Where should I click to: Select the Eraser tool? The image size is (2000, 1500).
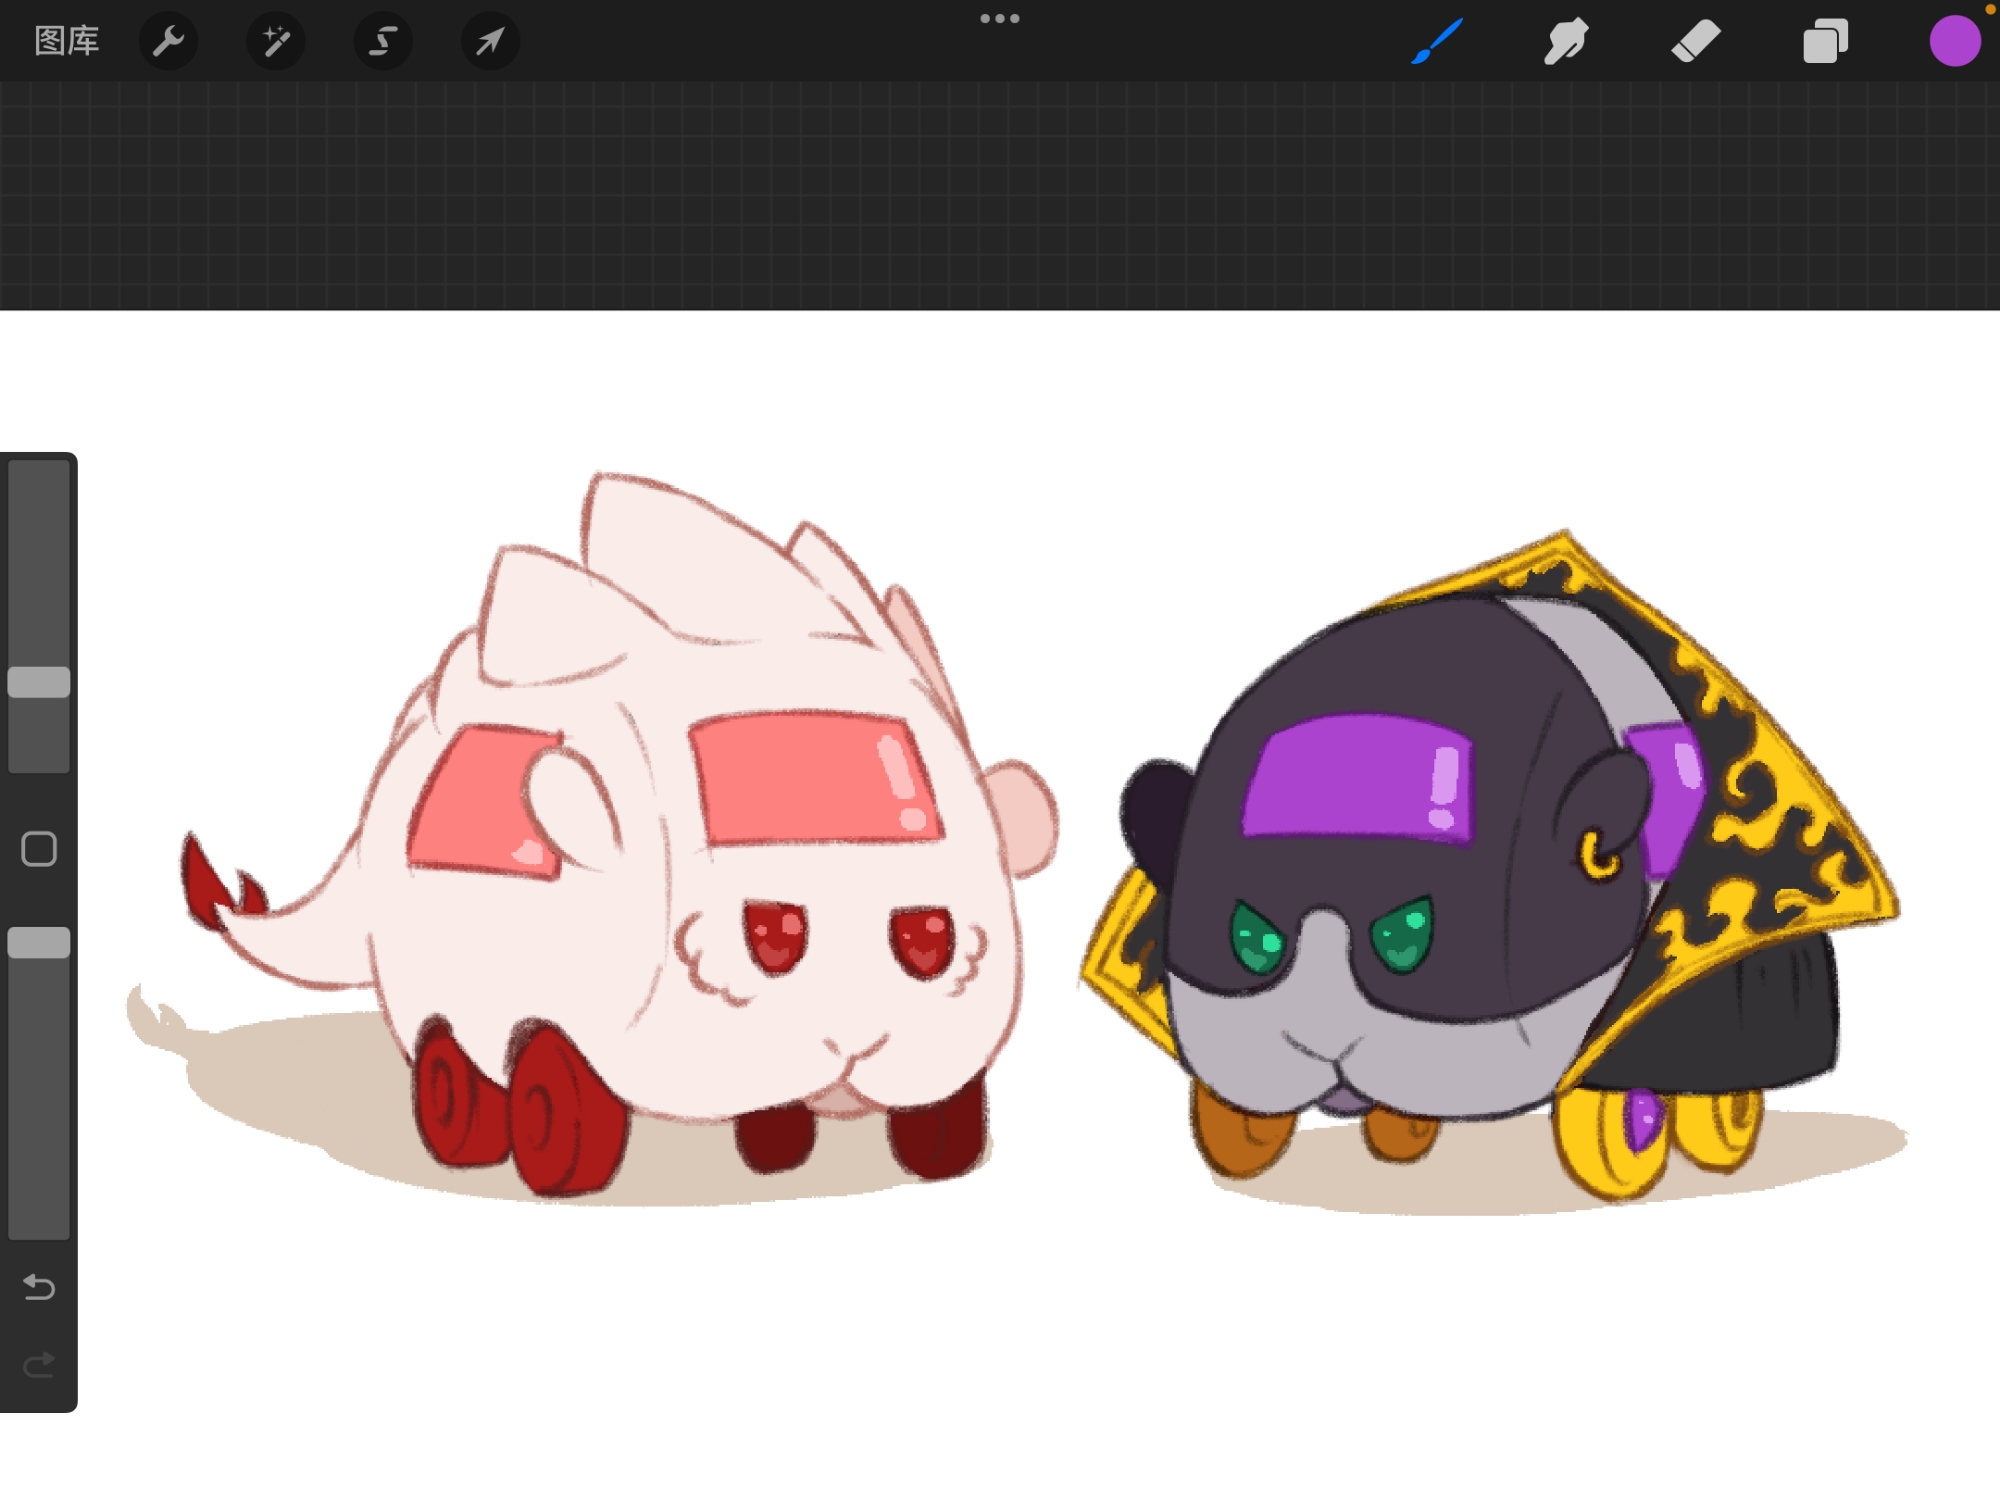(1696, 41)
